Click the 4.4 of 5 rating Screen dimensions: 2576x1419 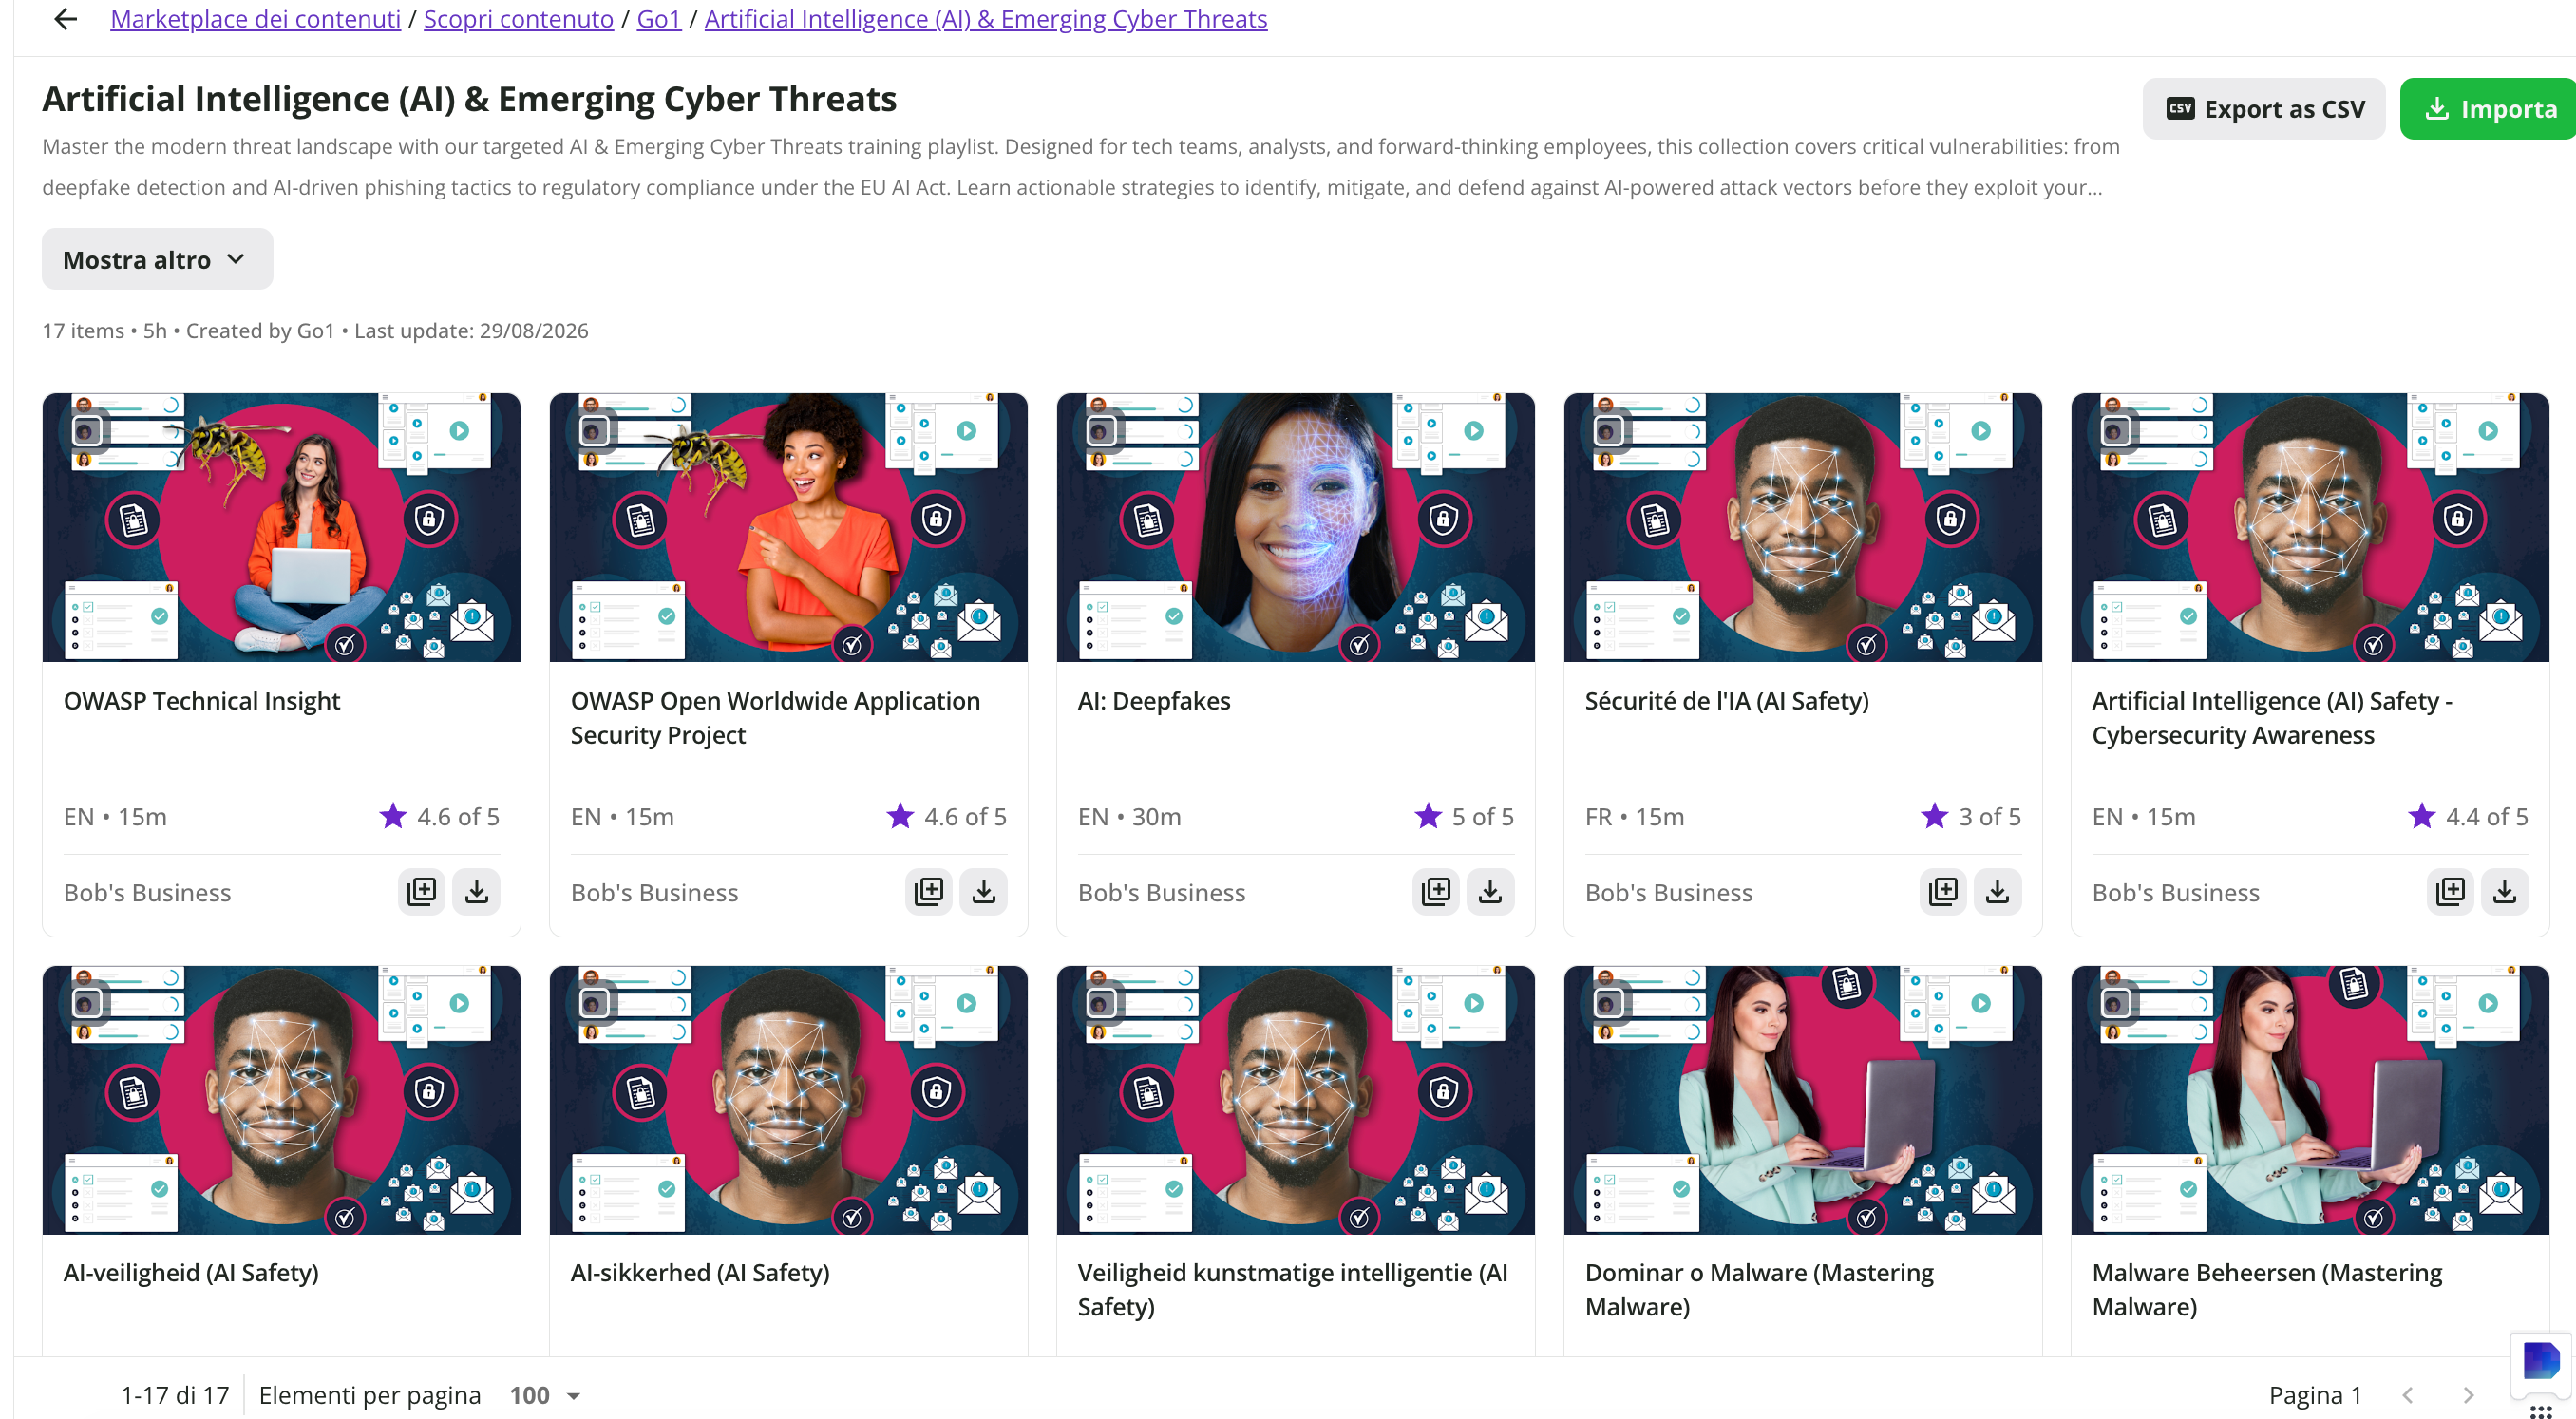[x=2468, y=816]
